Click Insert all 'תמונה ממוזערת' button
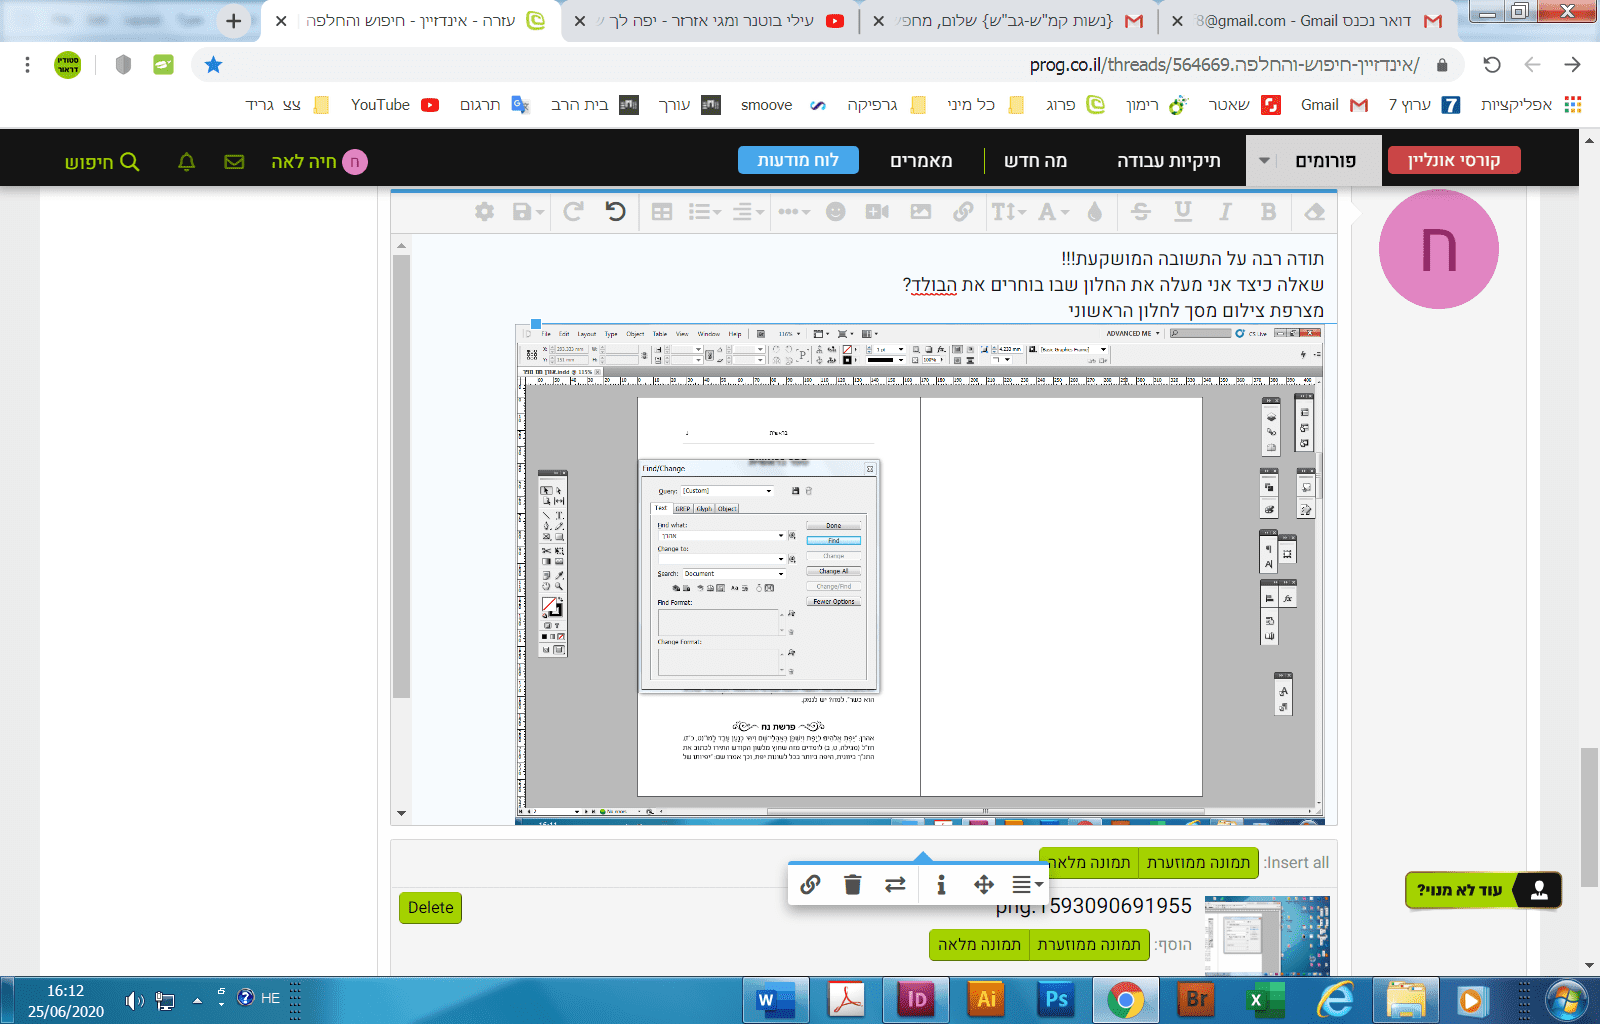 (1198, 862)
